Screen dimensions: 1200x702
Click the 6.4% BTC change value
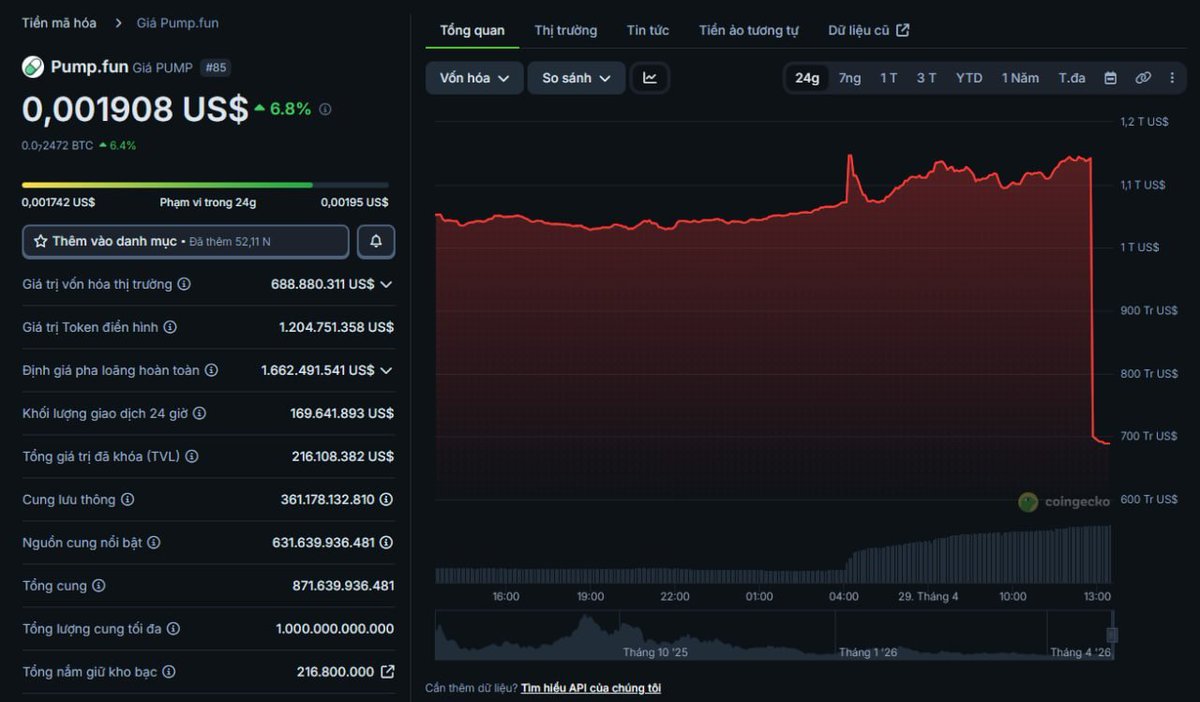pos(122,145)
